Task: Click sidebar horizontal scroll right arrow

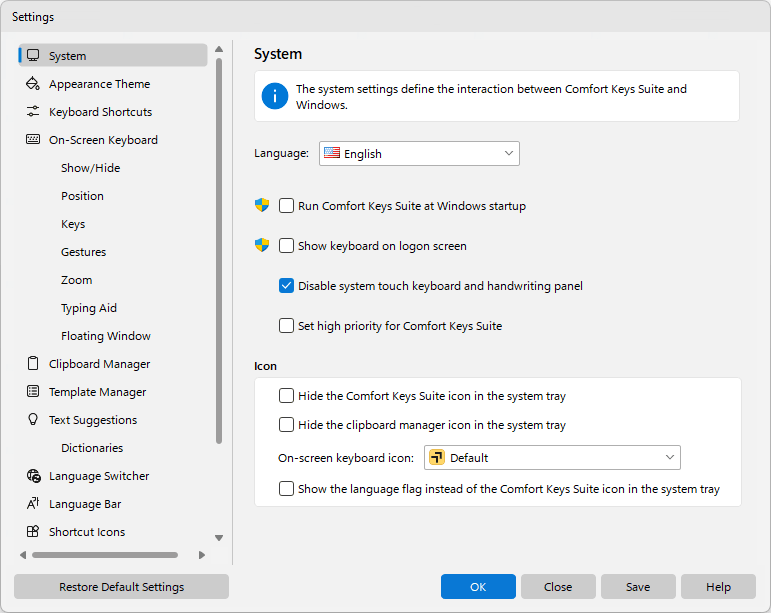Action: click(x=202, y=555)
